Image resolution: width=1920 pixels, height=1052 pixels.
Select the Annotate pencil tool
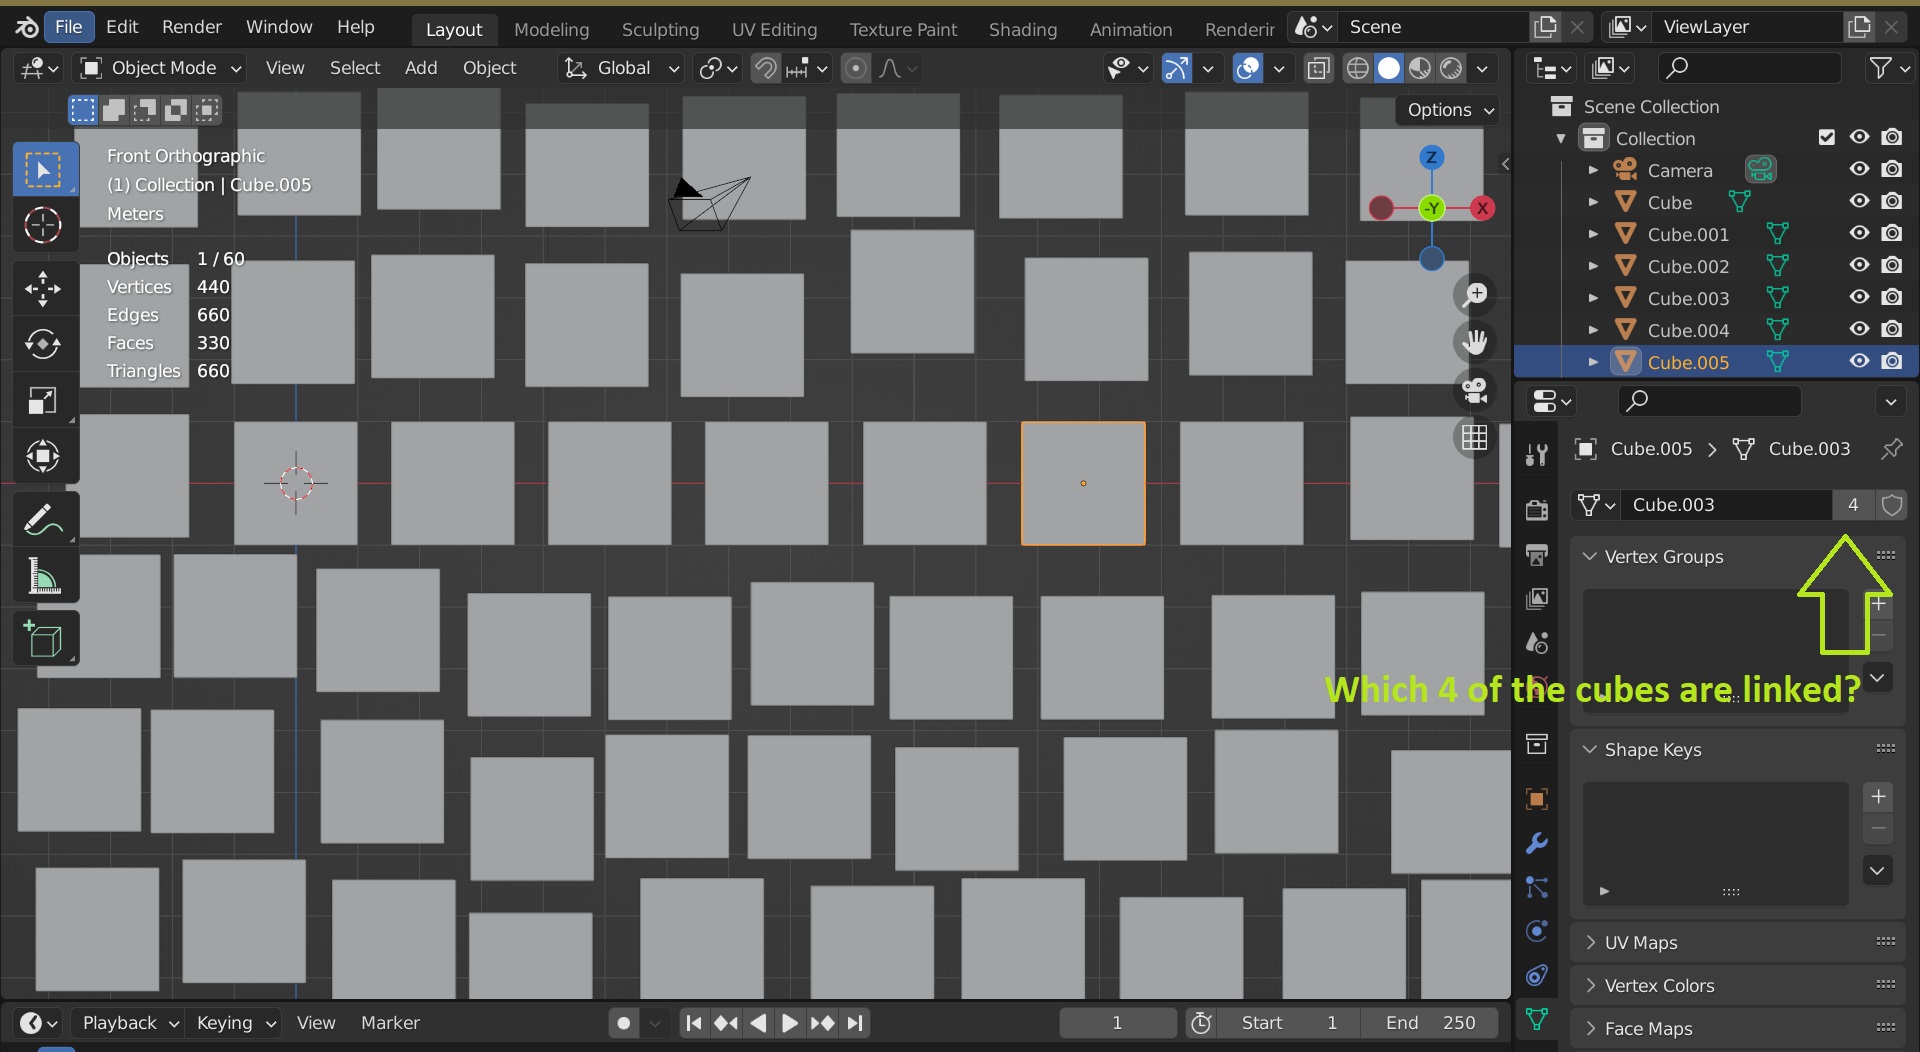pyautogui.click(x=42, y=520)
